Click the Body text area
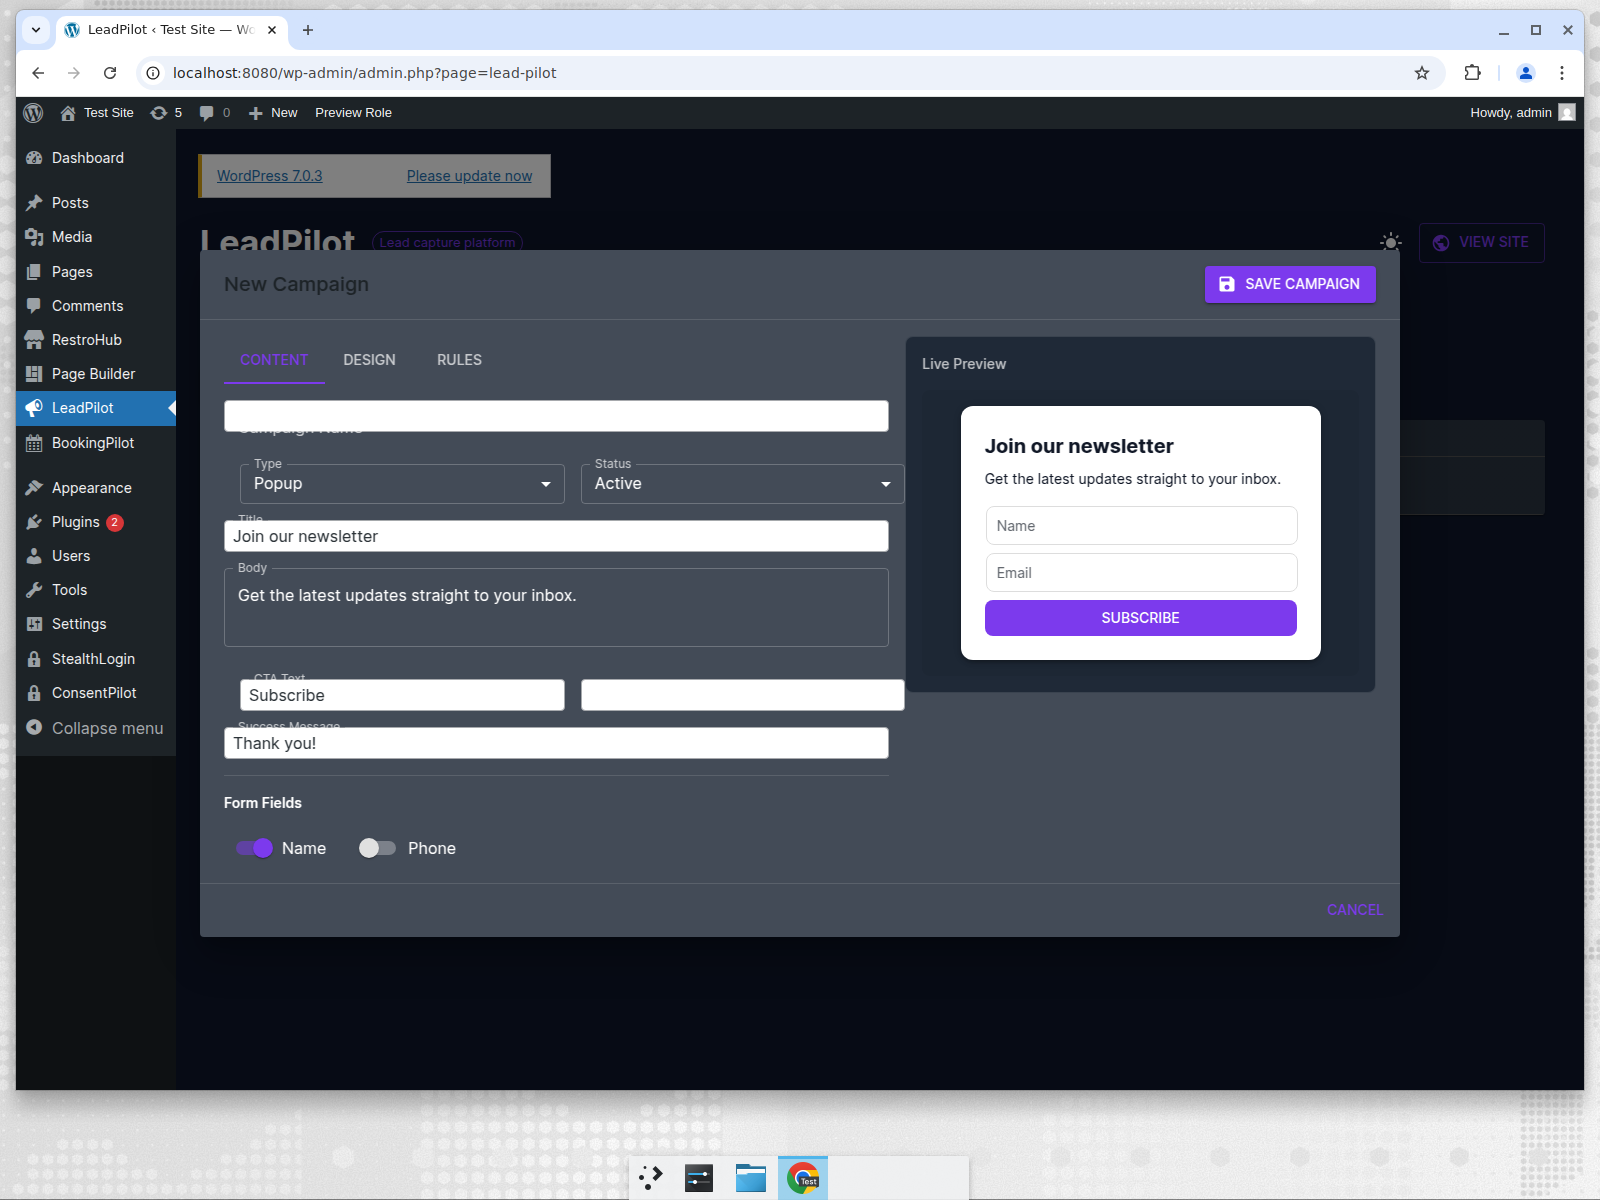 pos(556,607)
